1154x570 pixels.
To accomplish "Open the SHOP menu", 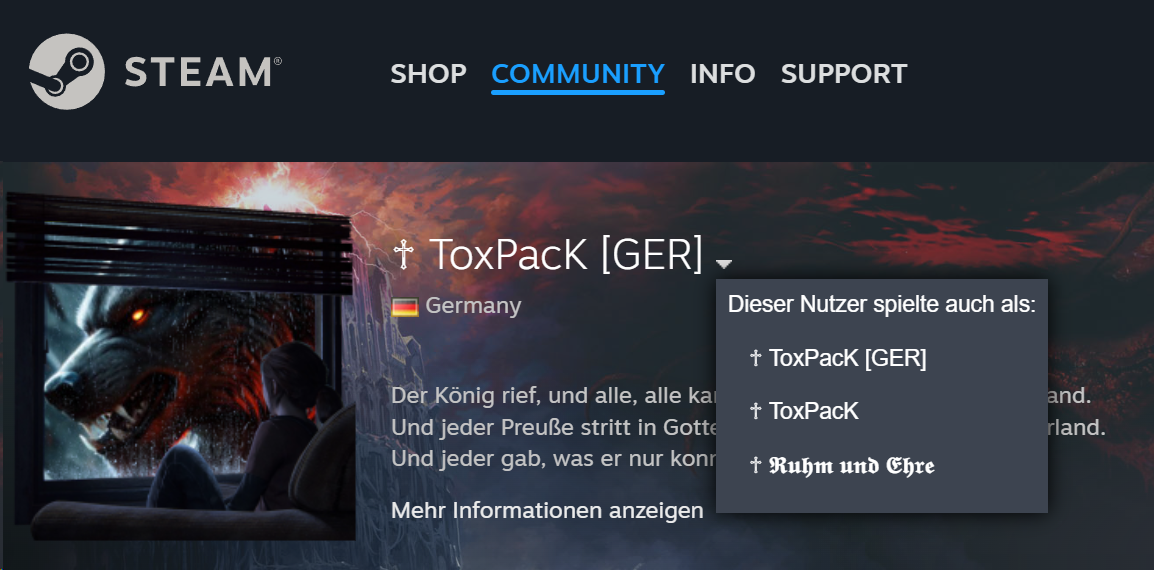I will [428, 74].
